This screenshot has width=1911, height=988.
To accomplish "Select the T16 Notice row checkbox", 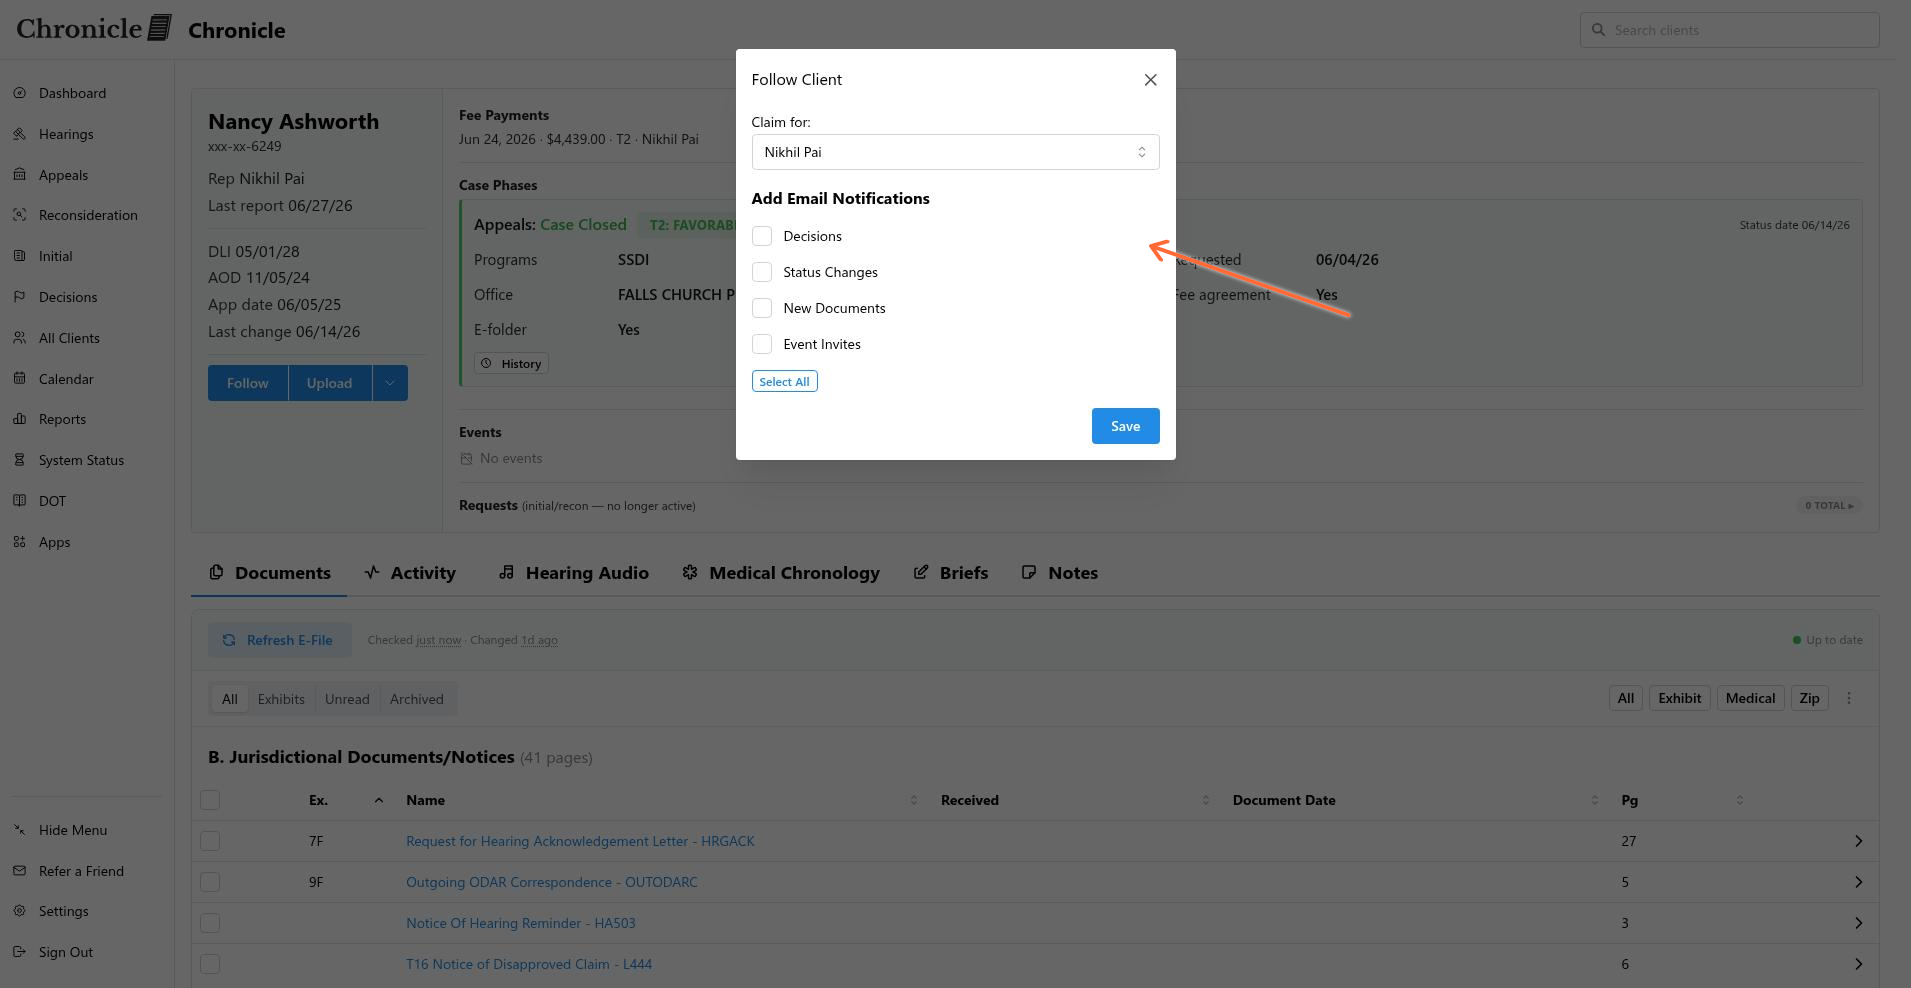I will tap(210, 964).
